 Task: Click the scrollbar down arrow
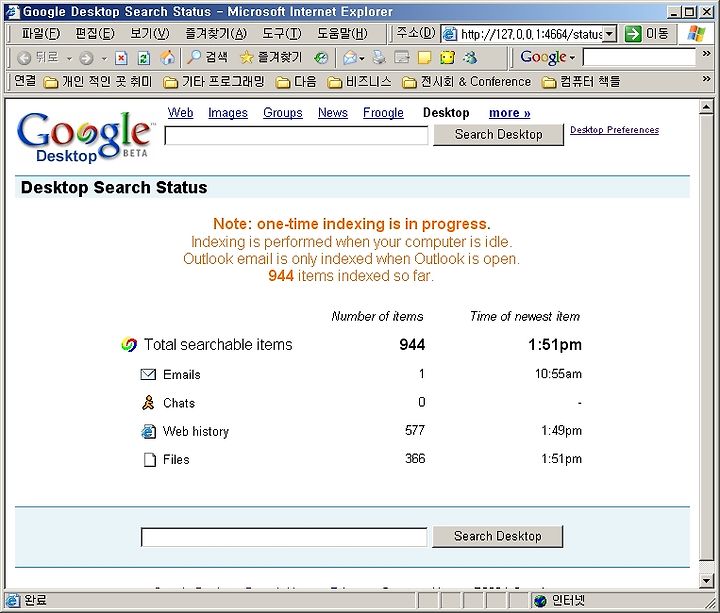706,580
